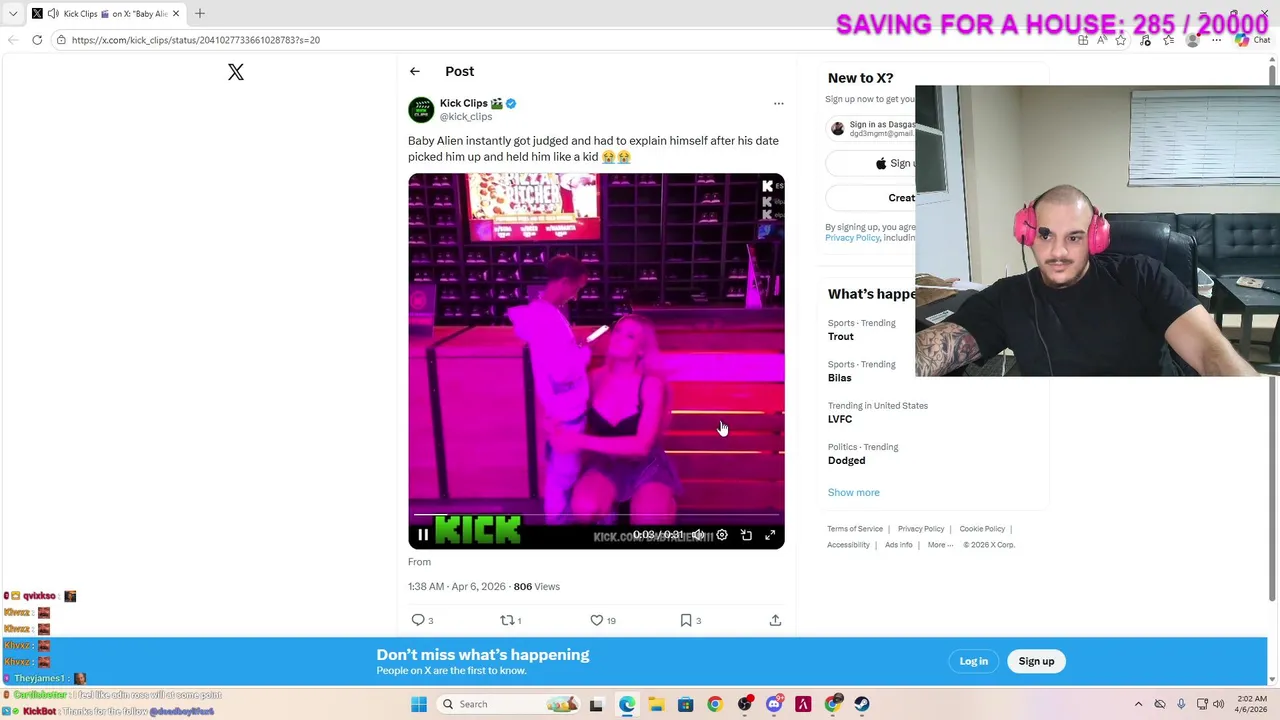Seek the video on the progress bar
The height and width of the screenshot is (720, 1280).
596,516
